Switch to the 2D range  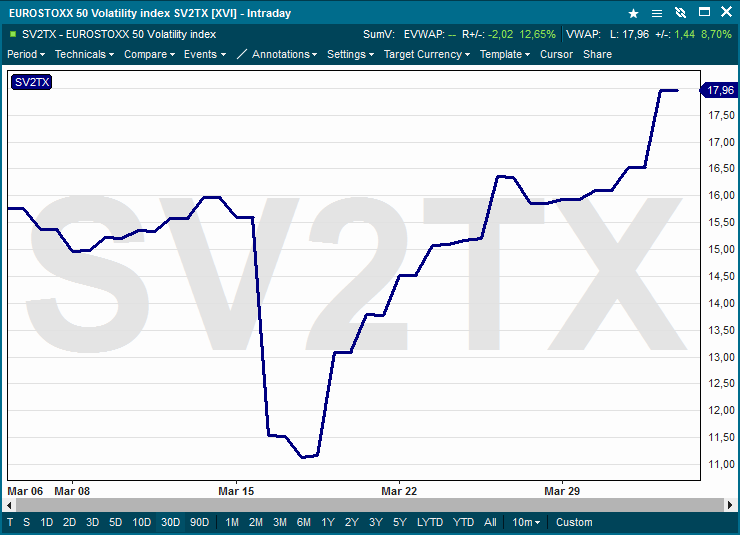(69, 522)
